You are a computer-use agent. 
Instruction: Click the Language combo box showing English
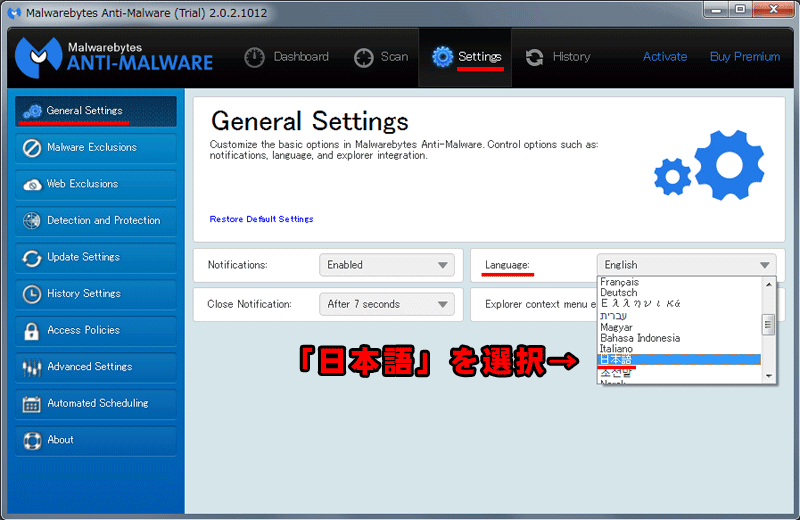(x=687, y=265)
